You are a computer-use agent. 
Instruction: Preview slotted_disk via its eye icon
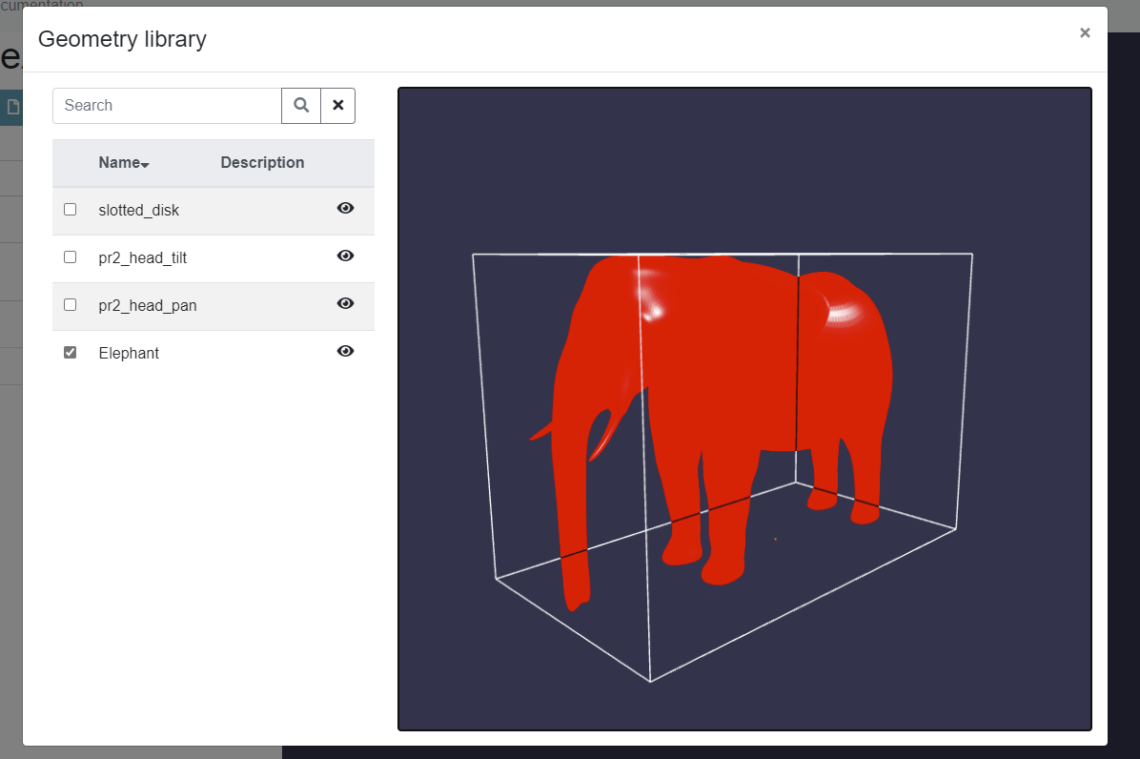(x=345, y=208)
